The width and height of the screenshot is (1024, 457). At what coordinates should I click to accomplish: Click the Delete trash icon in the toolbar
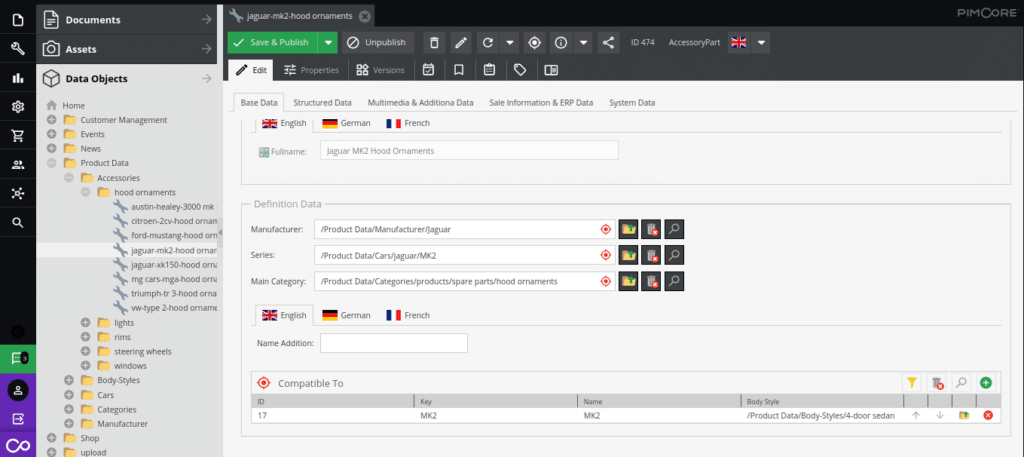pyautogui.click(x=434, y=42)
